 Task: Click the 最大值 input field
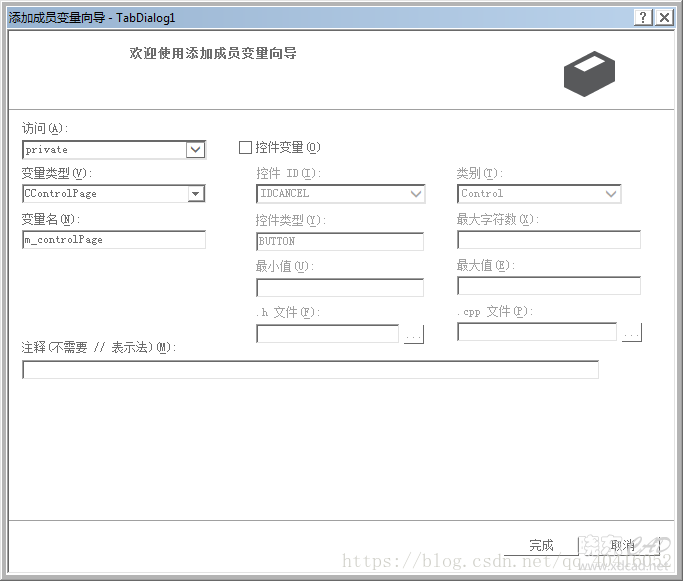549,286
